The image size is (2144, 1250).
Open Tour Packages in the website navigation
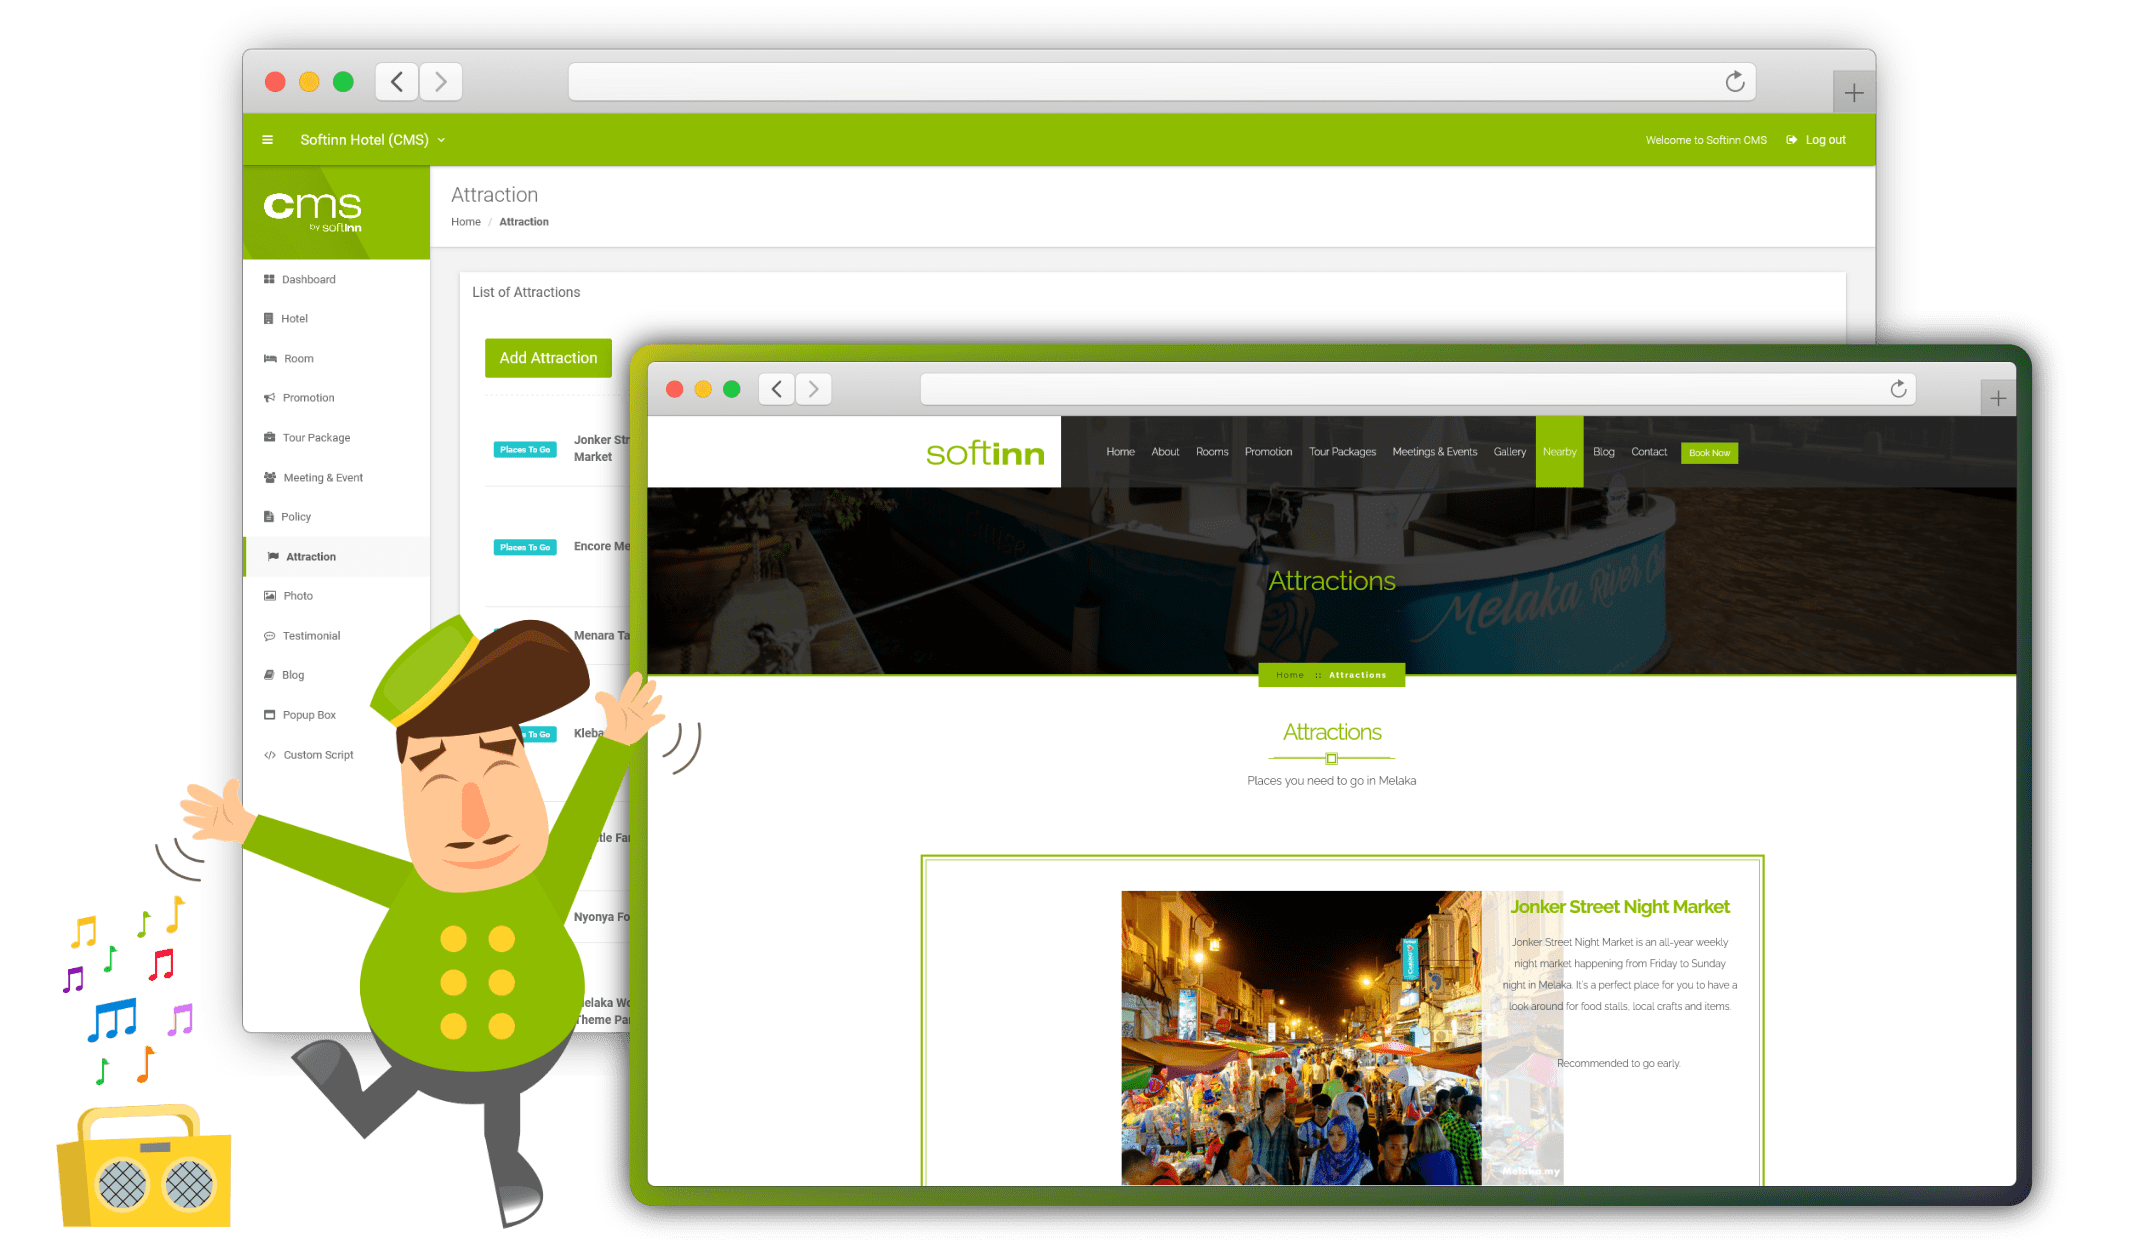click(1342, 452)
